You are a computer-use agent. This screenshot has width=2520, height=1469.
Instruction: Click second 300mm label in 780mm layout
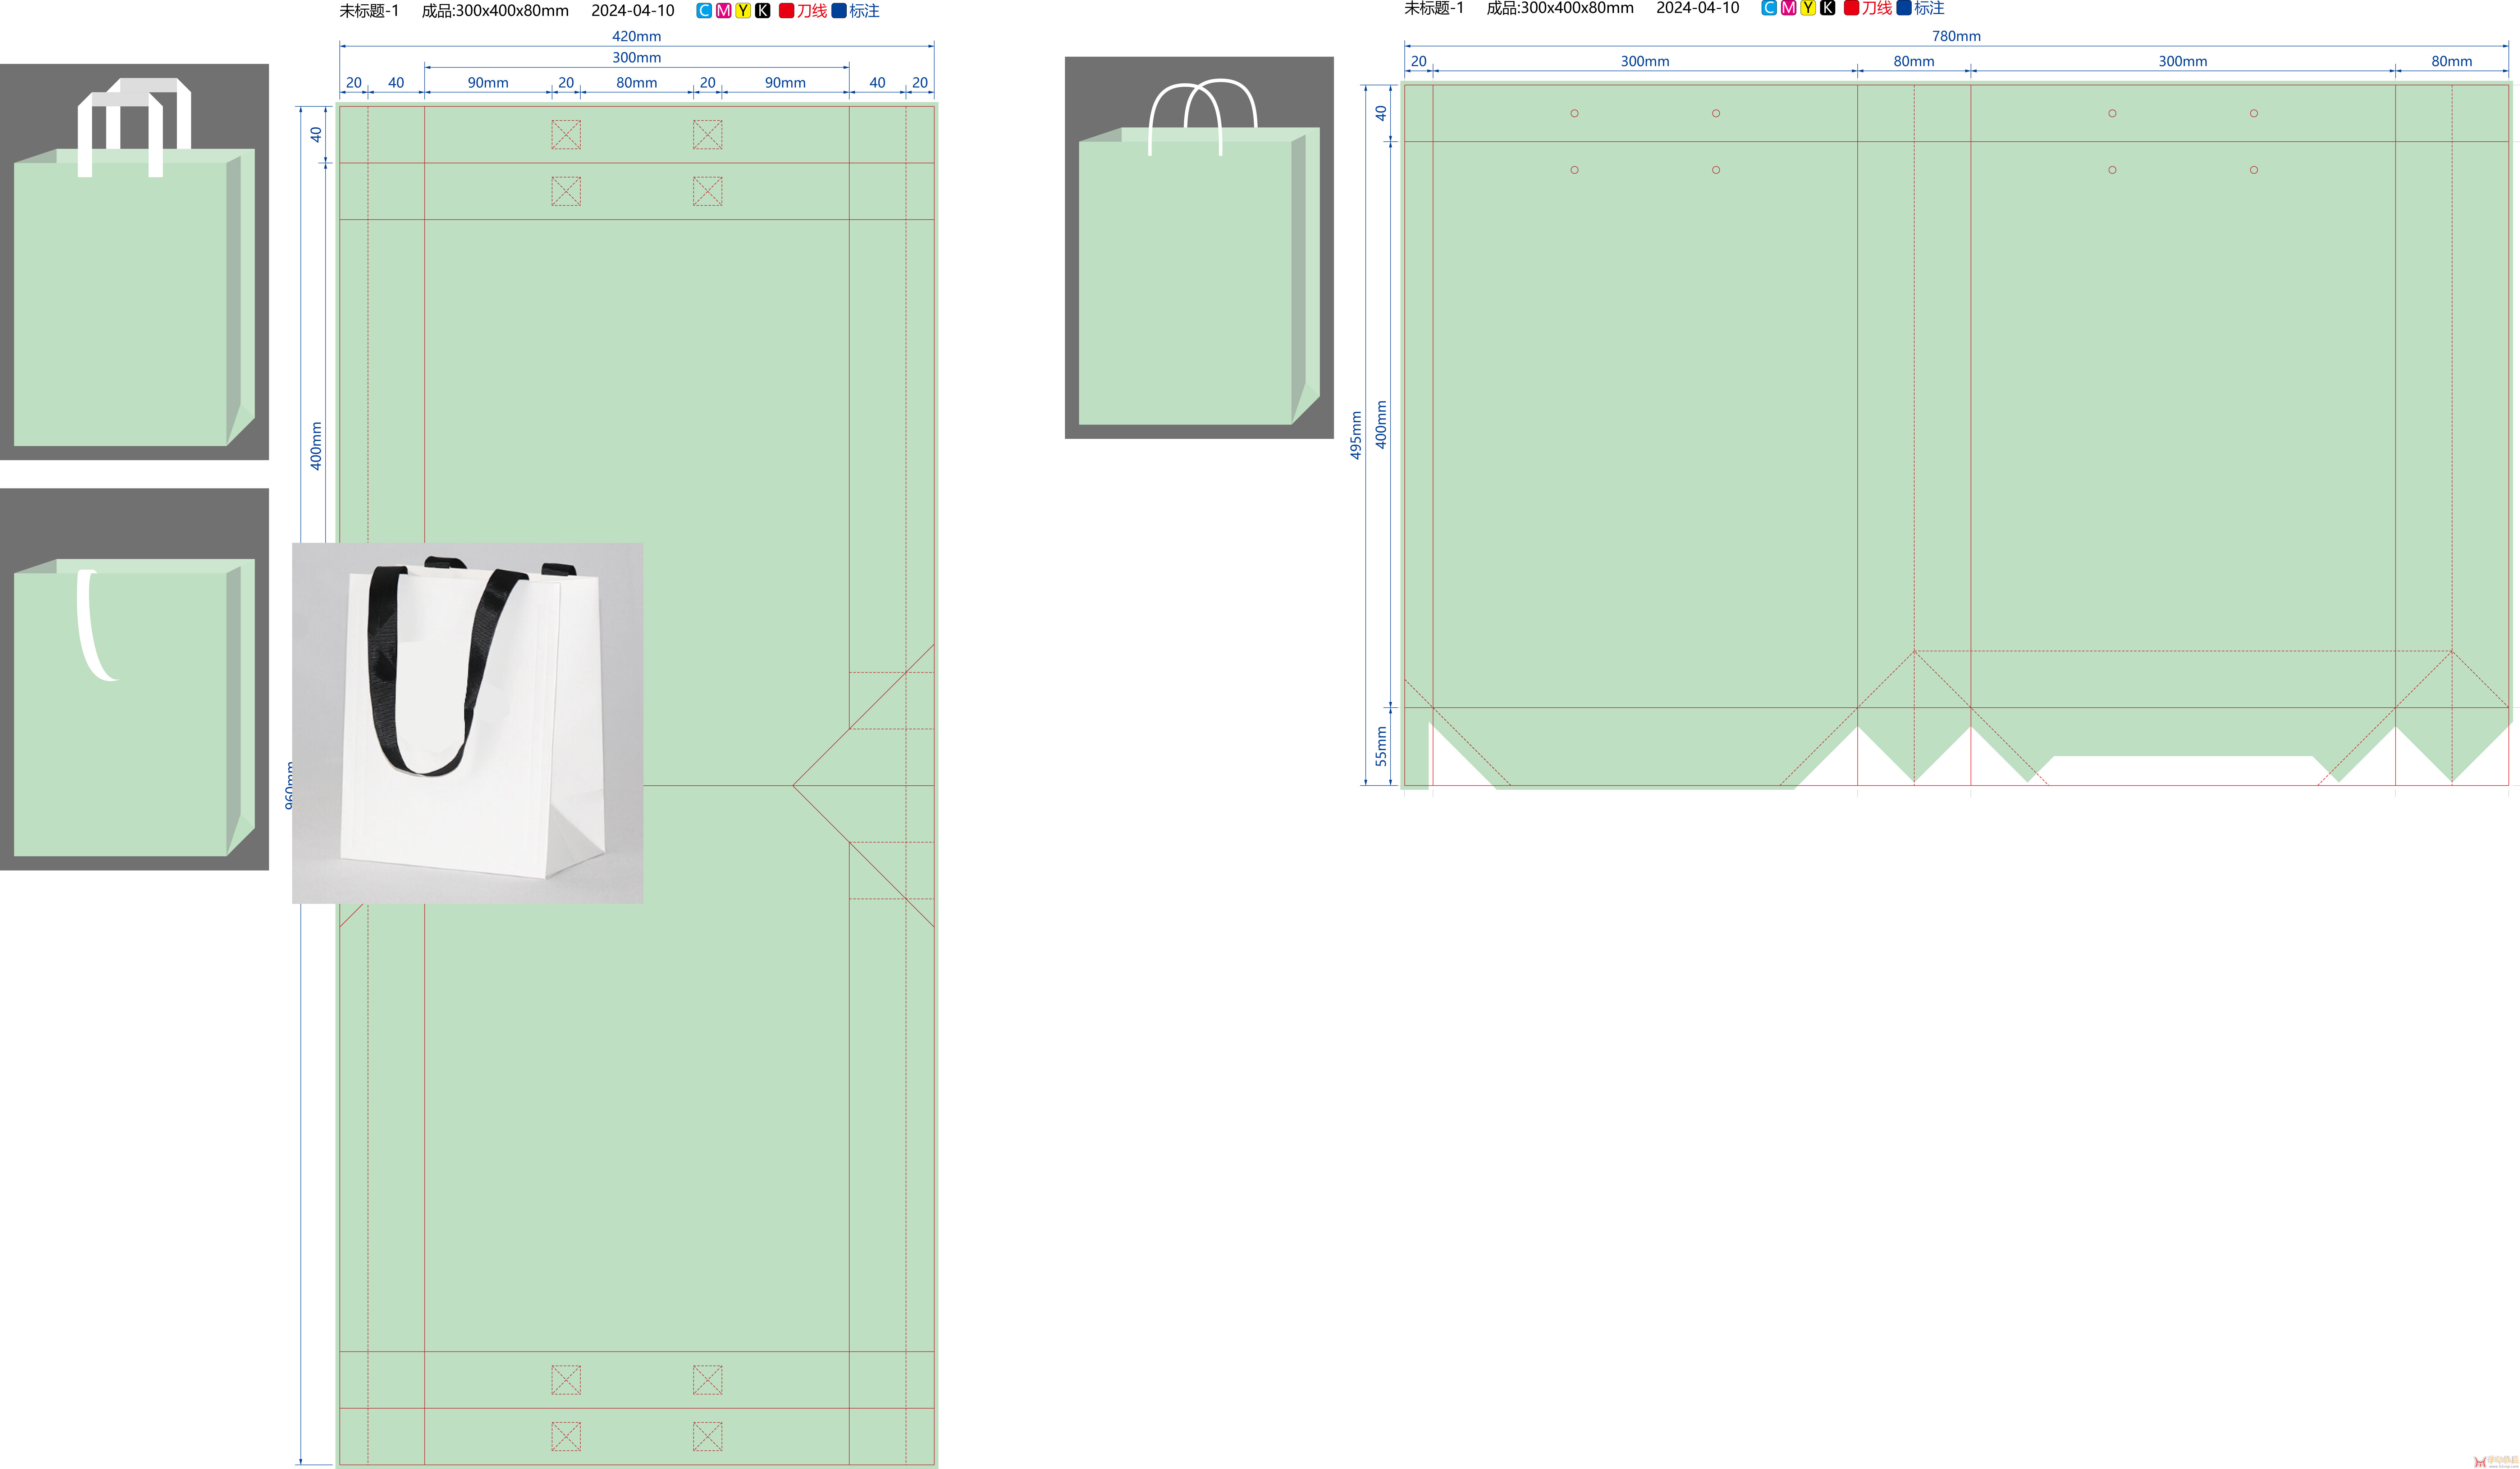pyautogui.click(x=2183, y=61)
